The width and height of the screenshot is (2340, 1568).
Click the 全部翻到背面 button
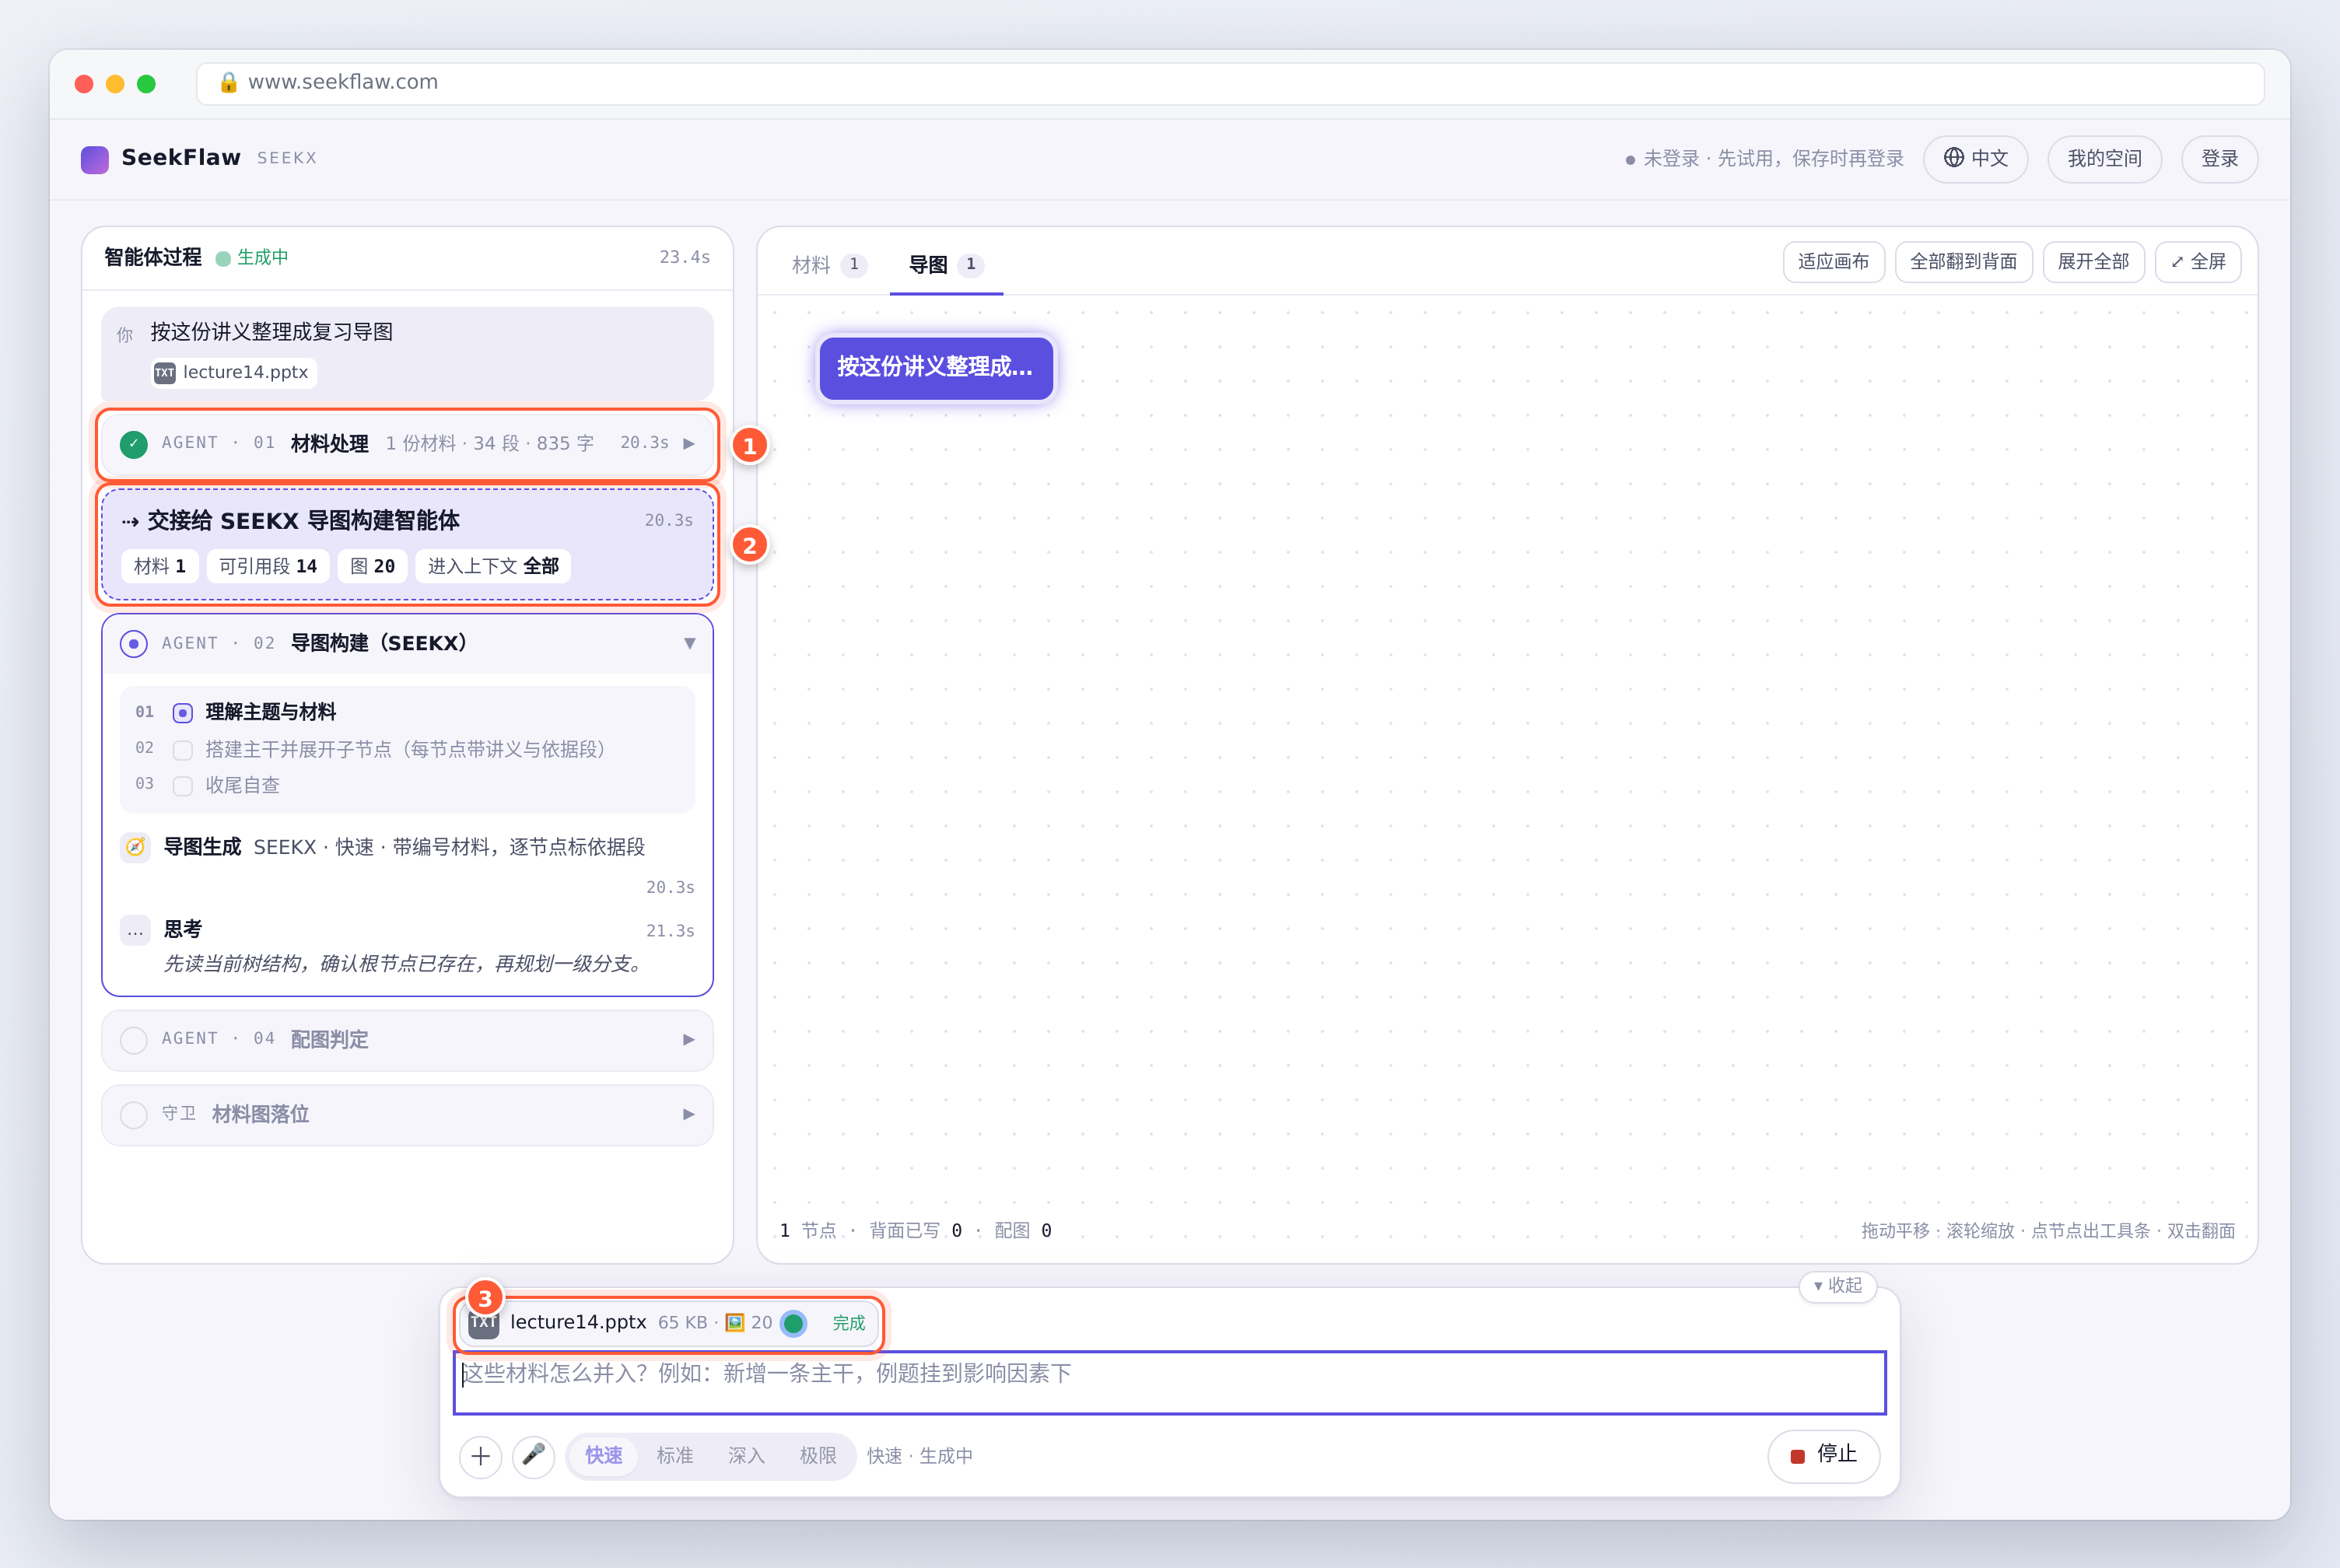pos(1964,262)
